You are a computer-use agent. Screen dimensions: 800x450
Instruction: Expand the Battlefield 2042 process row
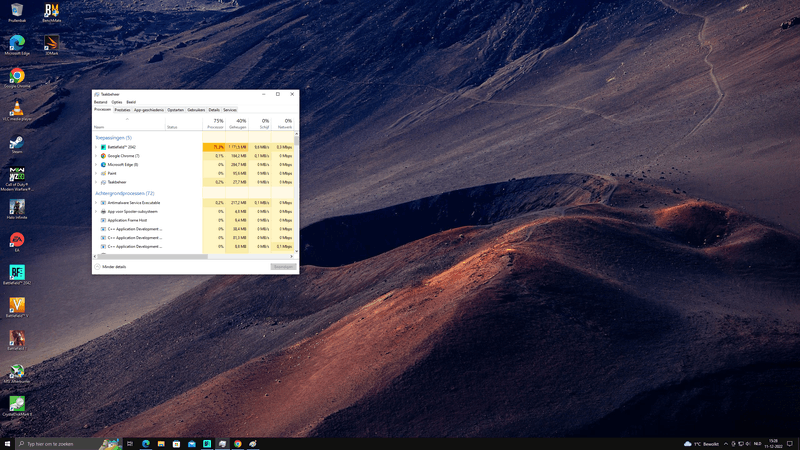pyautogui.click(x=95, y=147)
